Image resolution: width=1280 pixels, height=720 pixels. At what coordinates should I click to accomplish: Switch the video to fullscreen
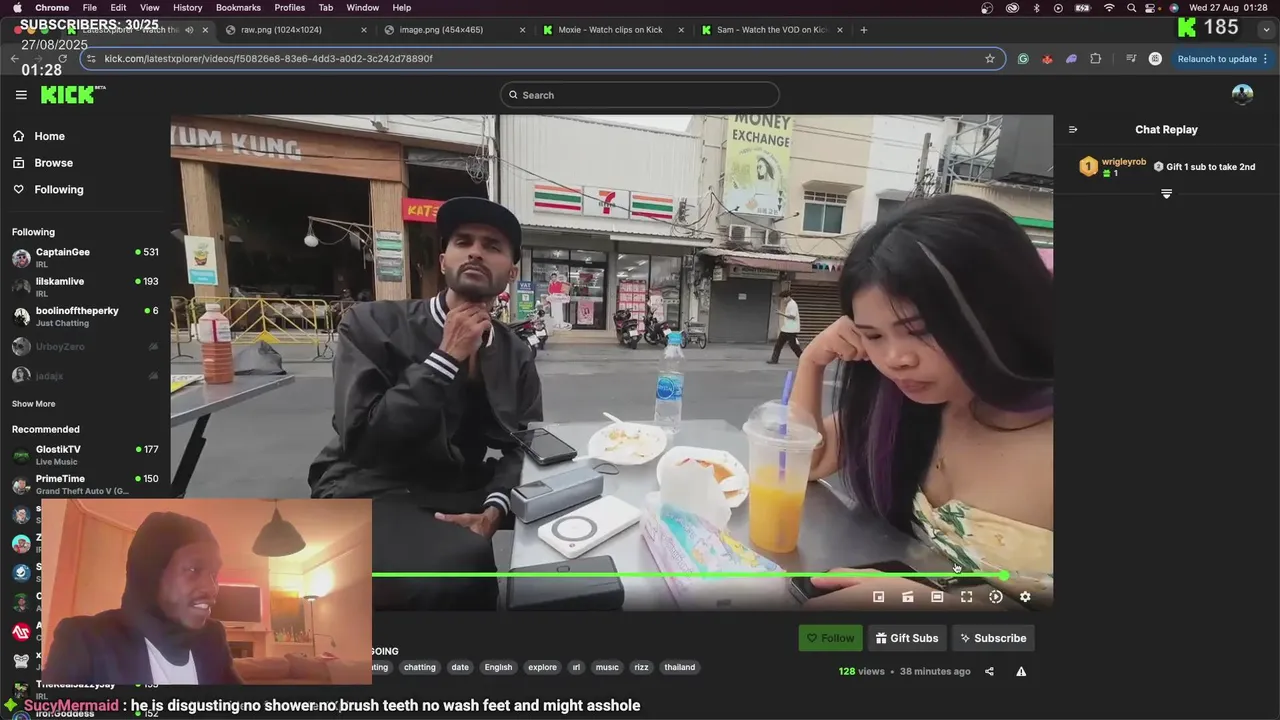(x=966, y=597)
